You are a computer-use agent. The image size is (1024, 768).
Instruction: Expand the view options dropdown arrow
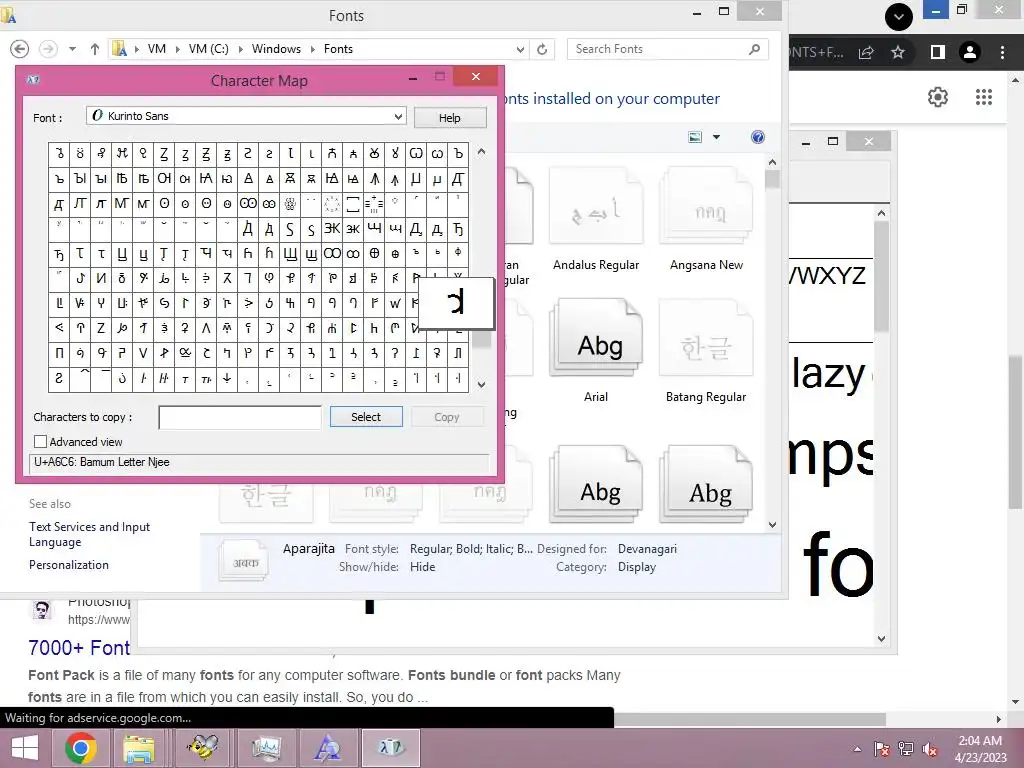click(716, 137)
